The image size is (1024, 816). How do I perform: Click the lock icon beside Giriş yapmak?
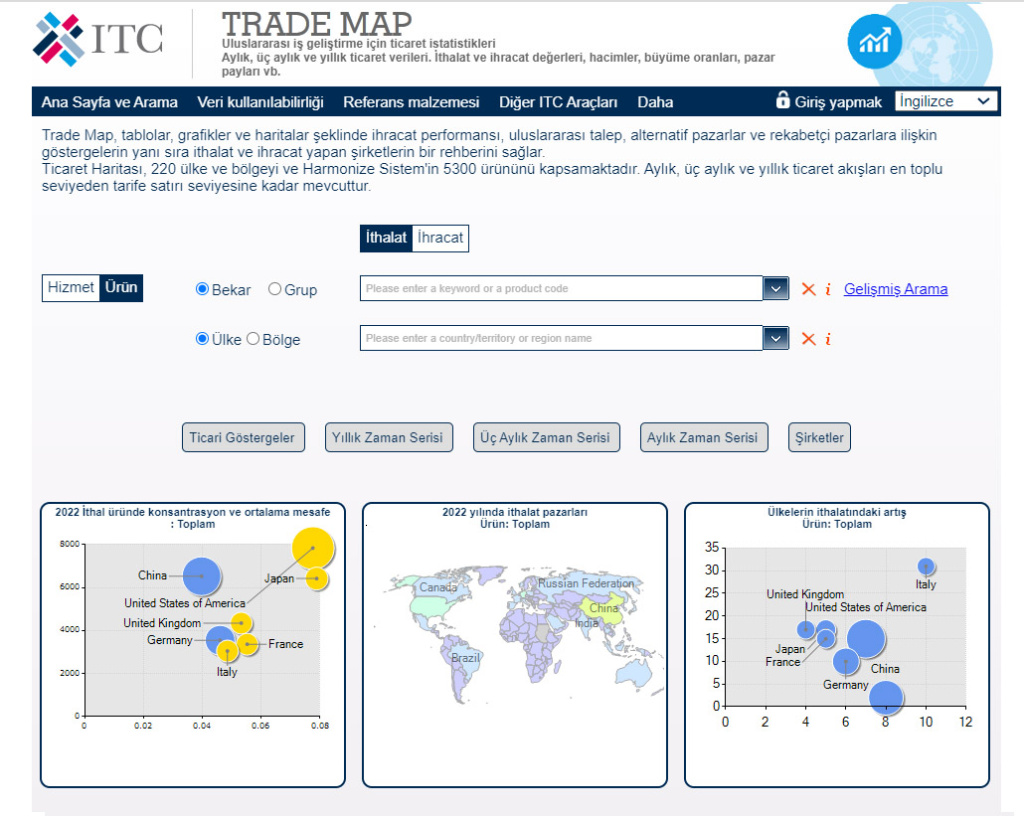(x=783, y=101)
